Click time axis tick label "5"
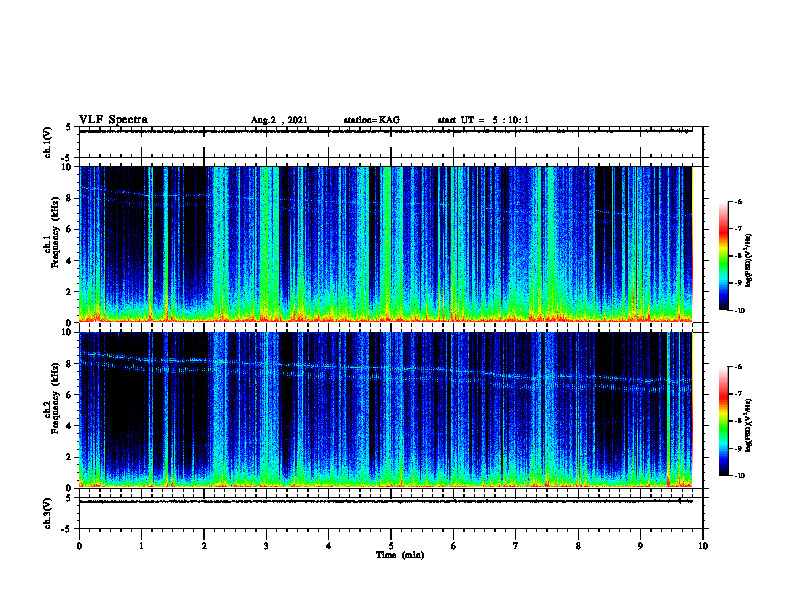 (x=391, y=546)
